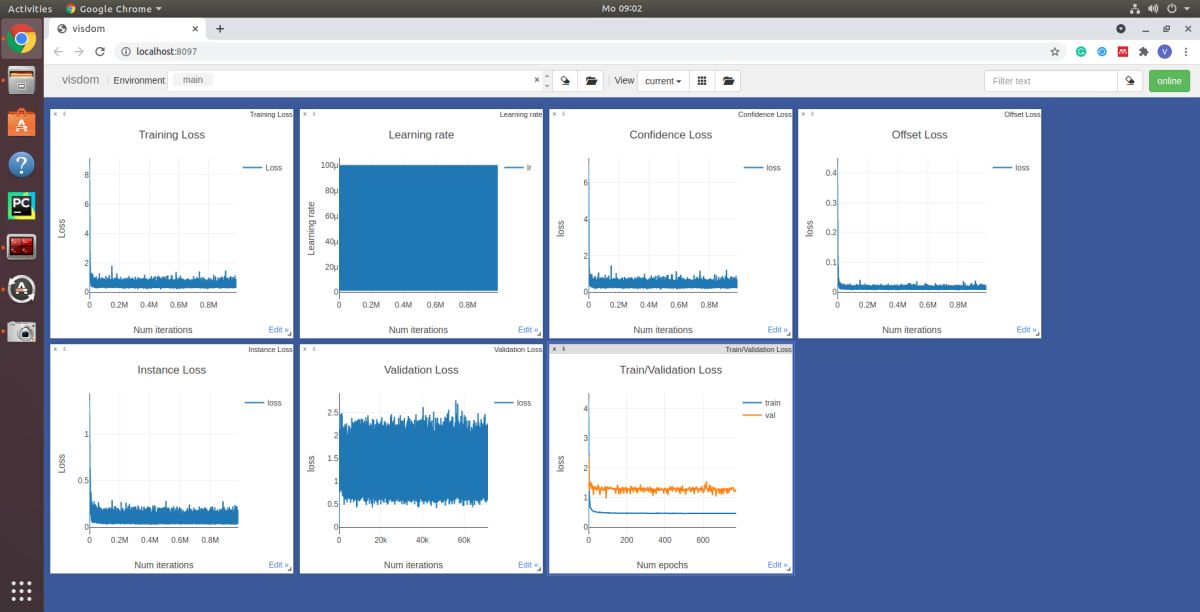Toggle the lr trace in Learning rate legend
1200x612 pixels.
click(x=518, y=168)
